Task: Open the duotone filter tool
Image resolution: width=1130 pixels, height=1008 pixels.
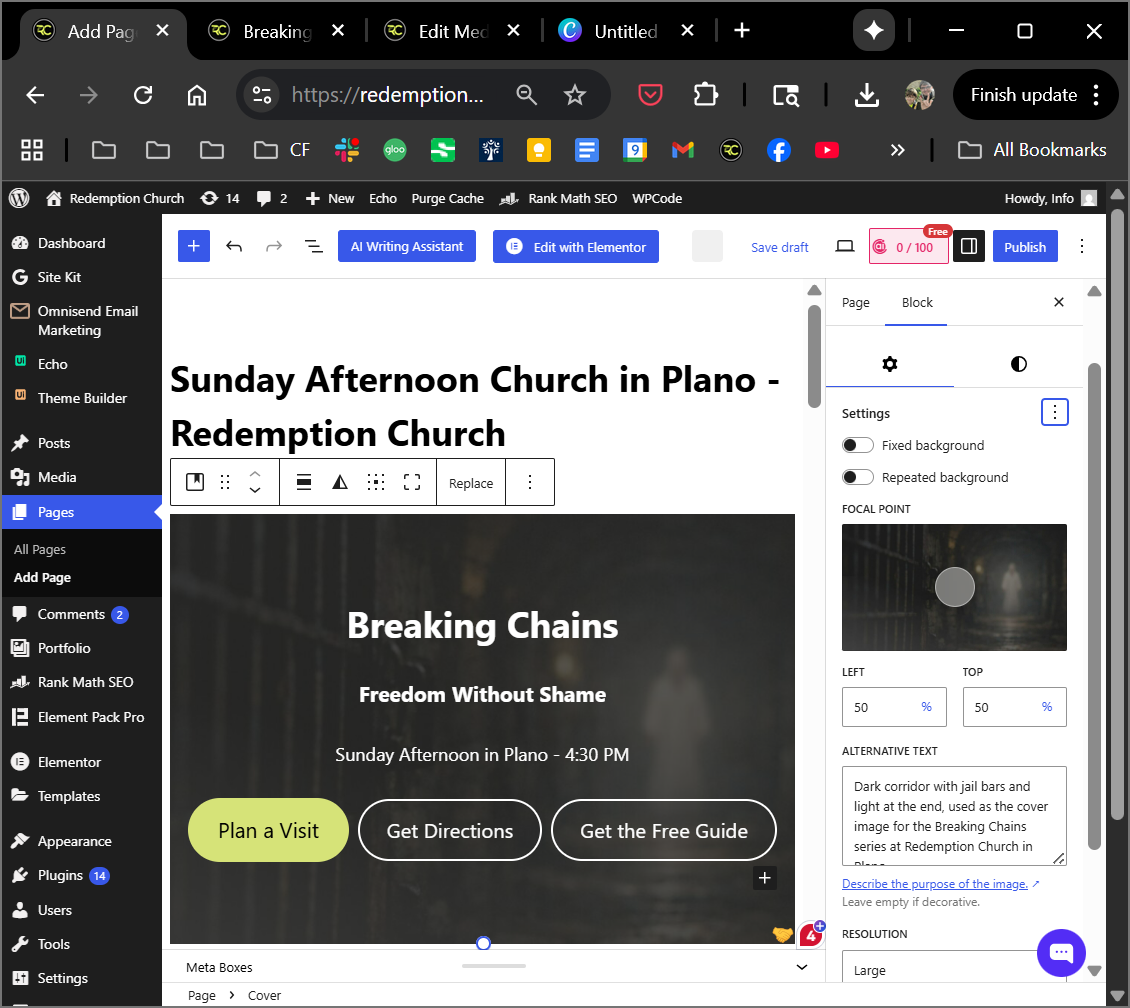Action: point(340,483)
